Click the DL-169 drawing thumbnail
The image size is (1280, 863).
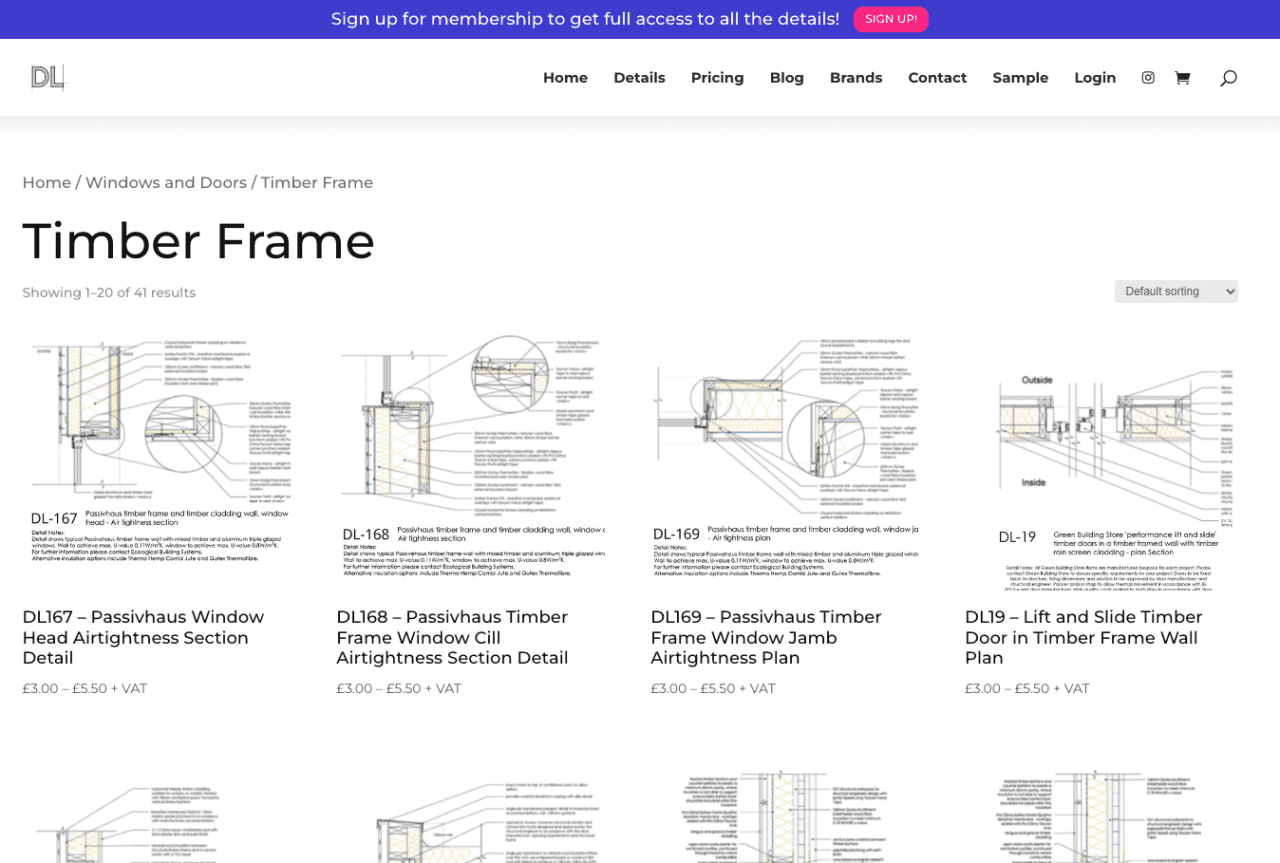coord(785,457)
